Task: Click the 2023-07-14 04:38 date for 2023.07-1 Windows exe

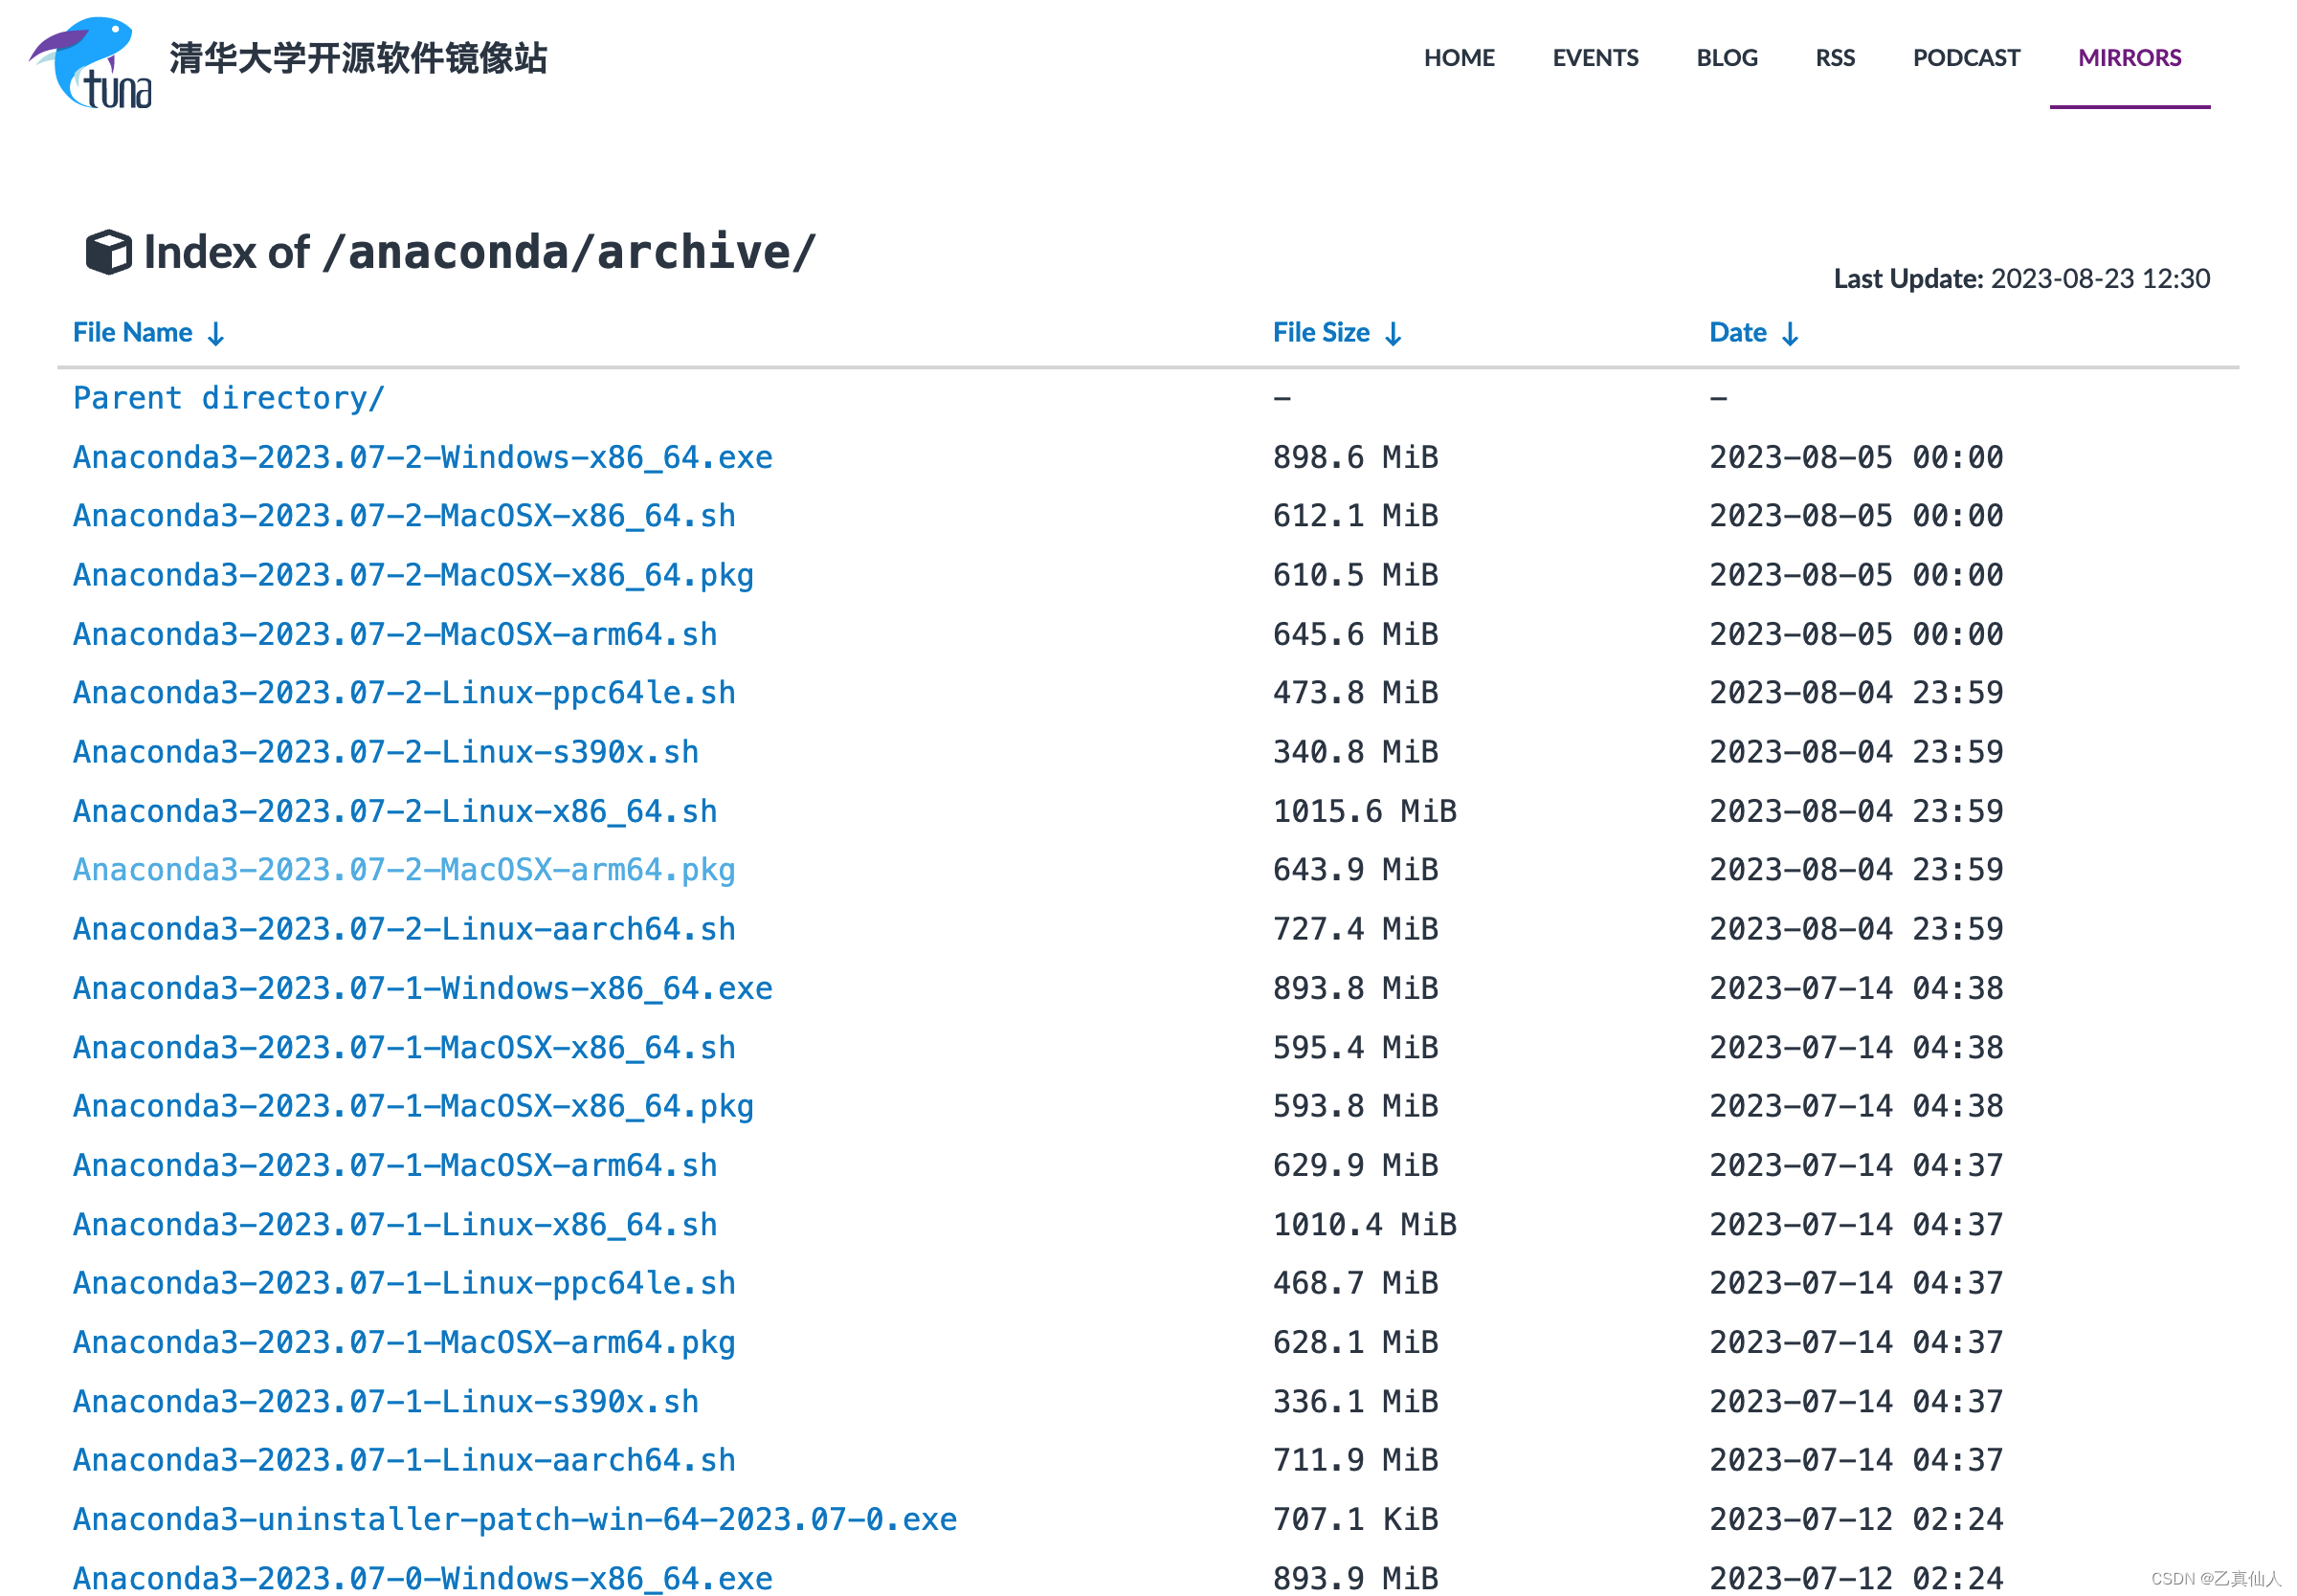Action: click(1856, 988)
